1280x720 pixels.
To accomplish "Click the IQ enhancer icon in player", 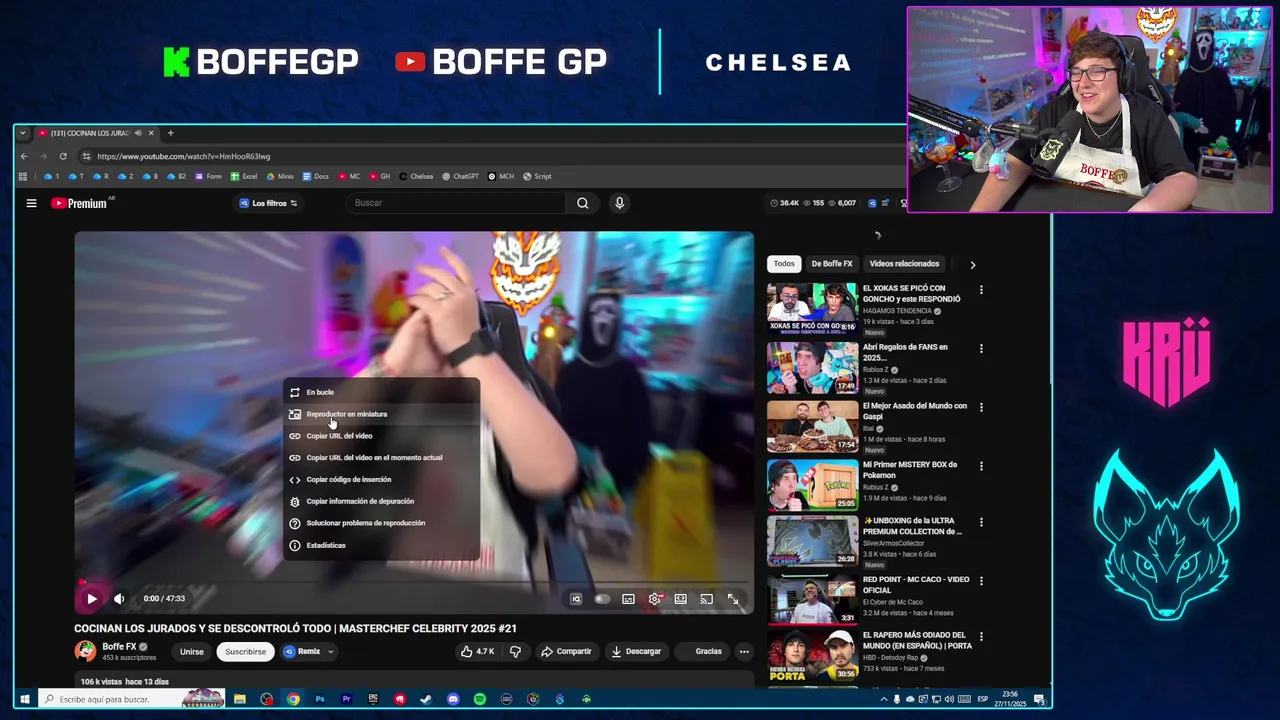I will pyautogui.click(x=576, y=599).
